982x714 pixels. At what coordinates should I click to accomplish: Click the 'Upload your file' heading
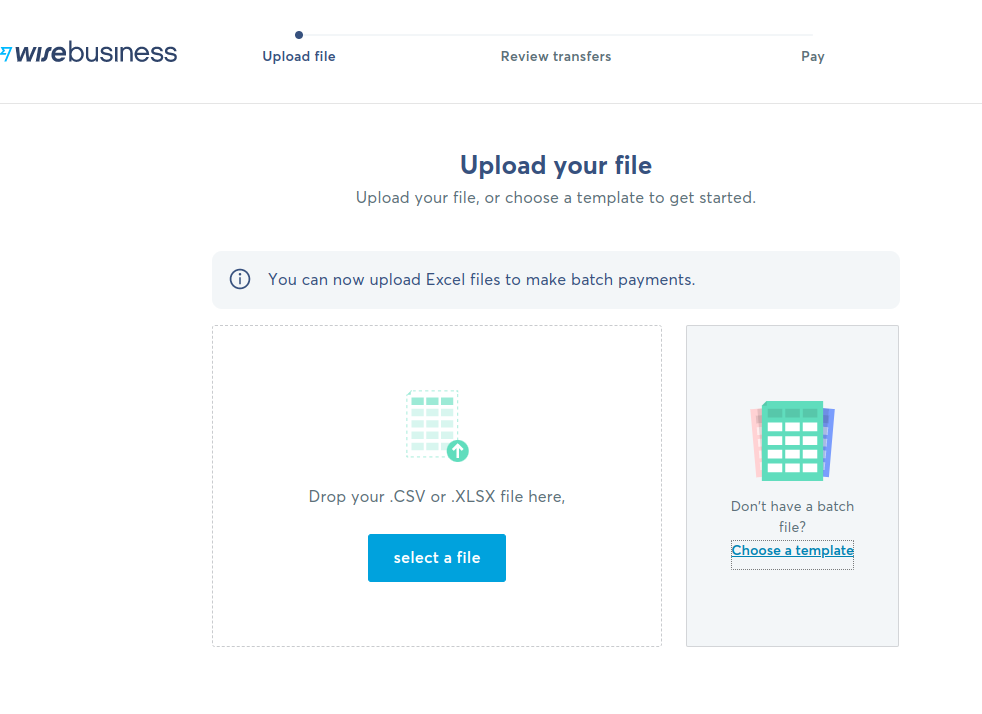556,165
